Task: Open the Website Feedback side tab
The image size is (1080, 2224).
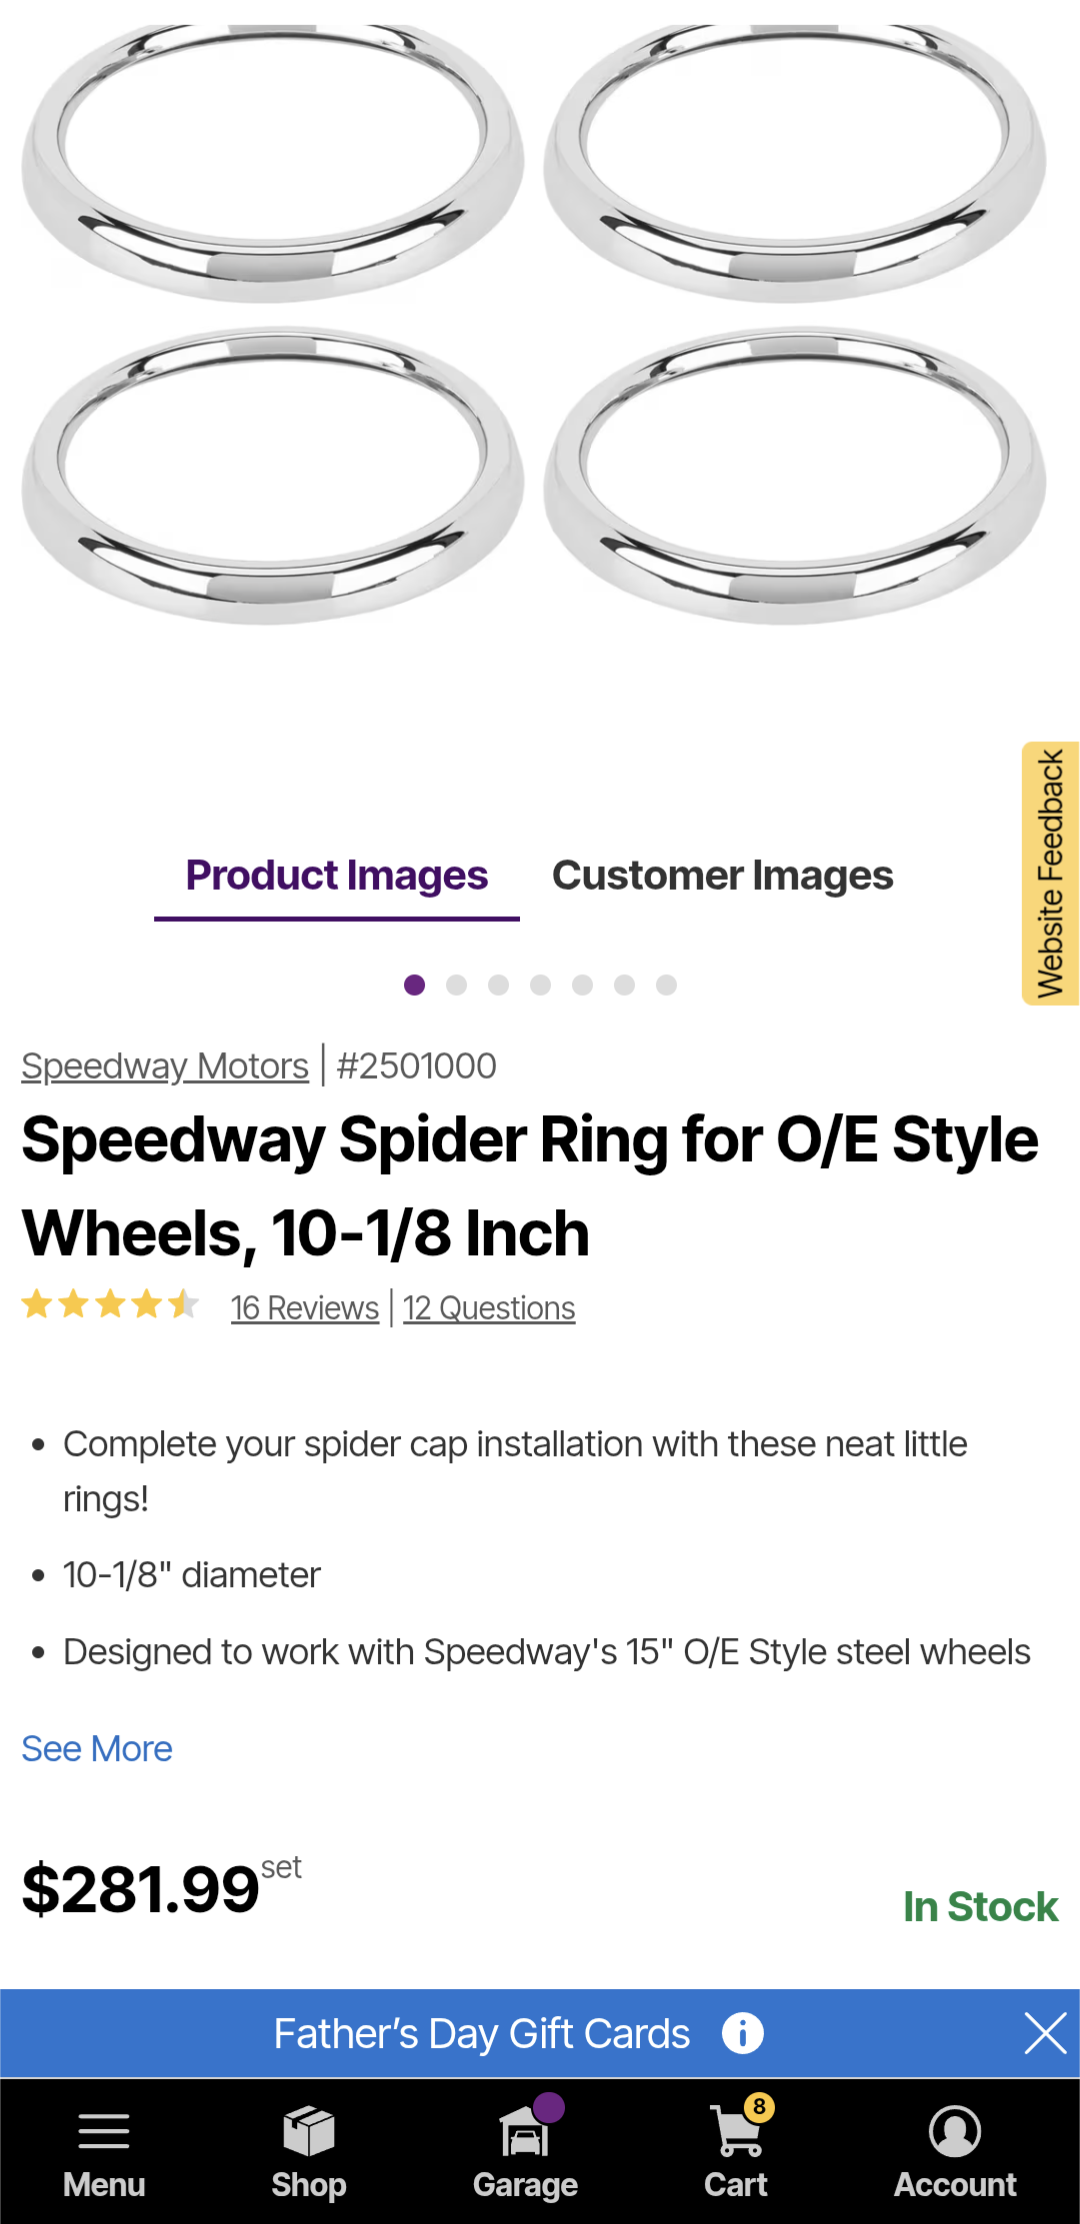Action: click(1050, 873)
